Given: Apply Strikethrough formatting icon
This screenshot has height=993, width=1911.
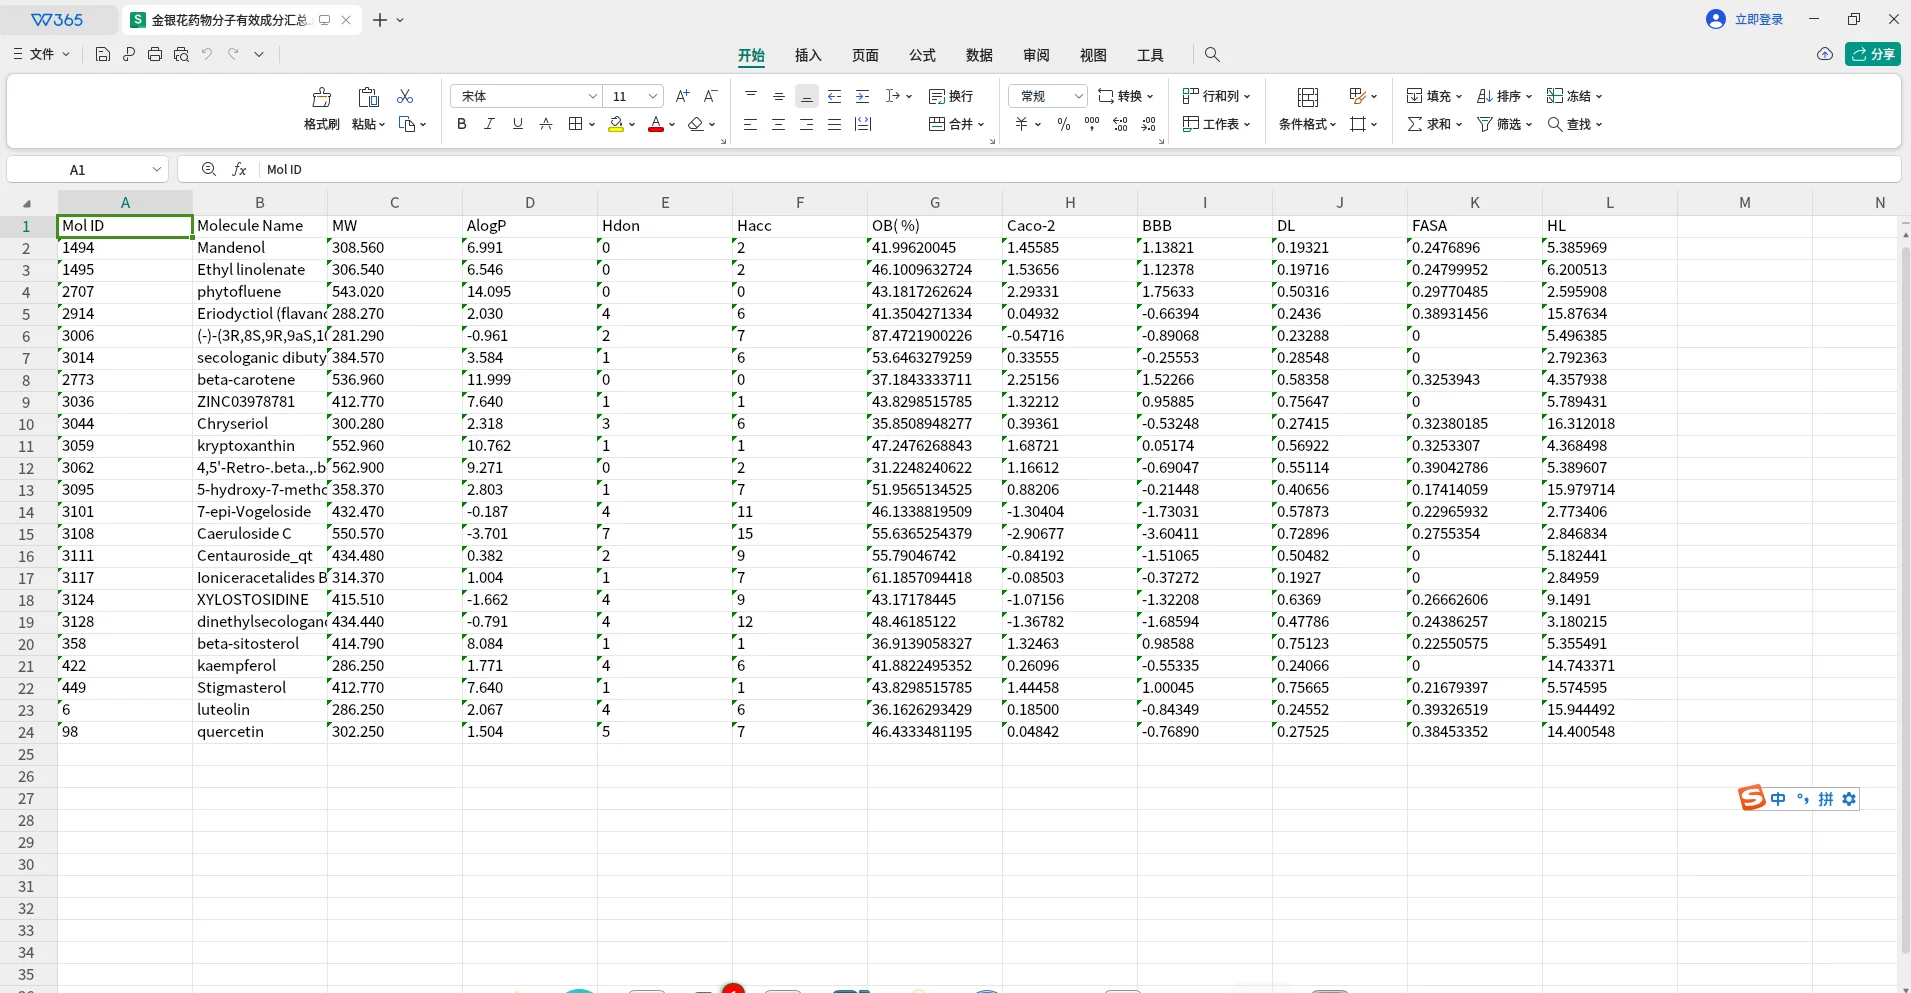Looking at the screenshot, I should [x=546, y=124].
